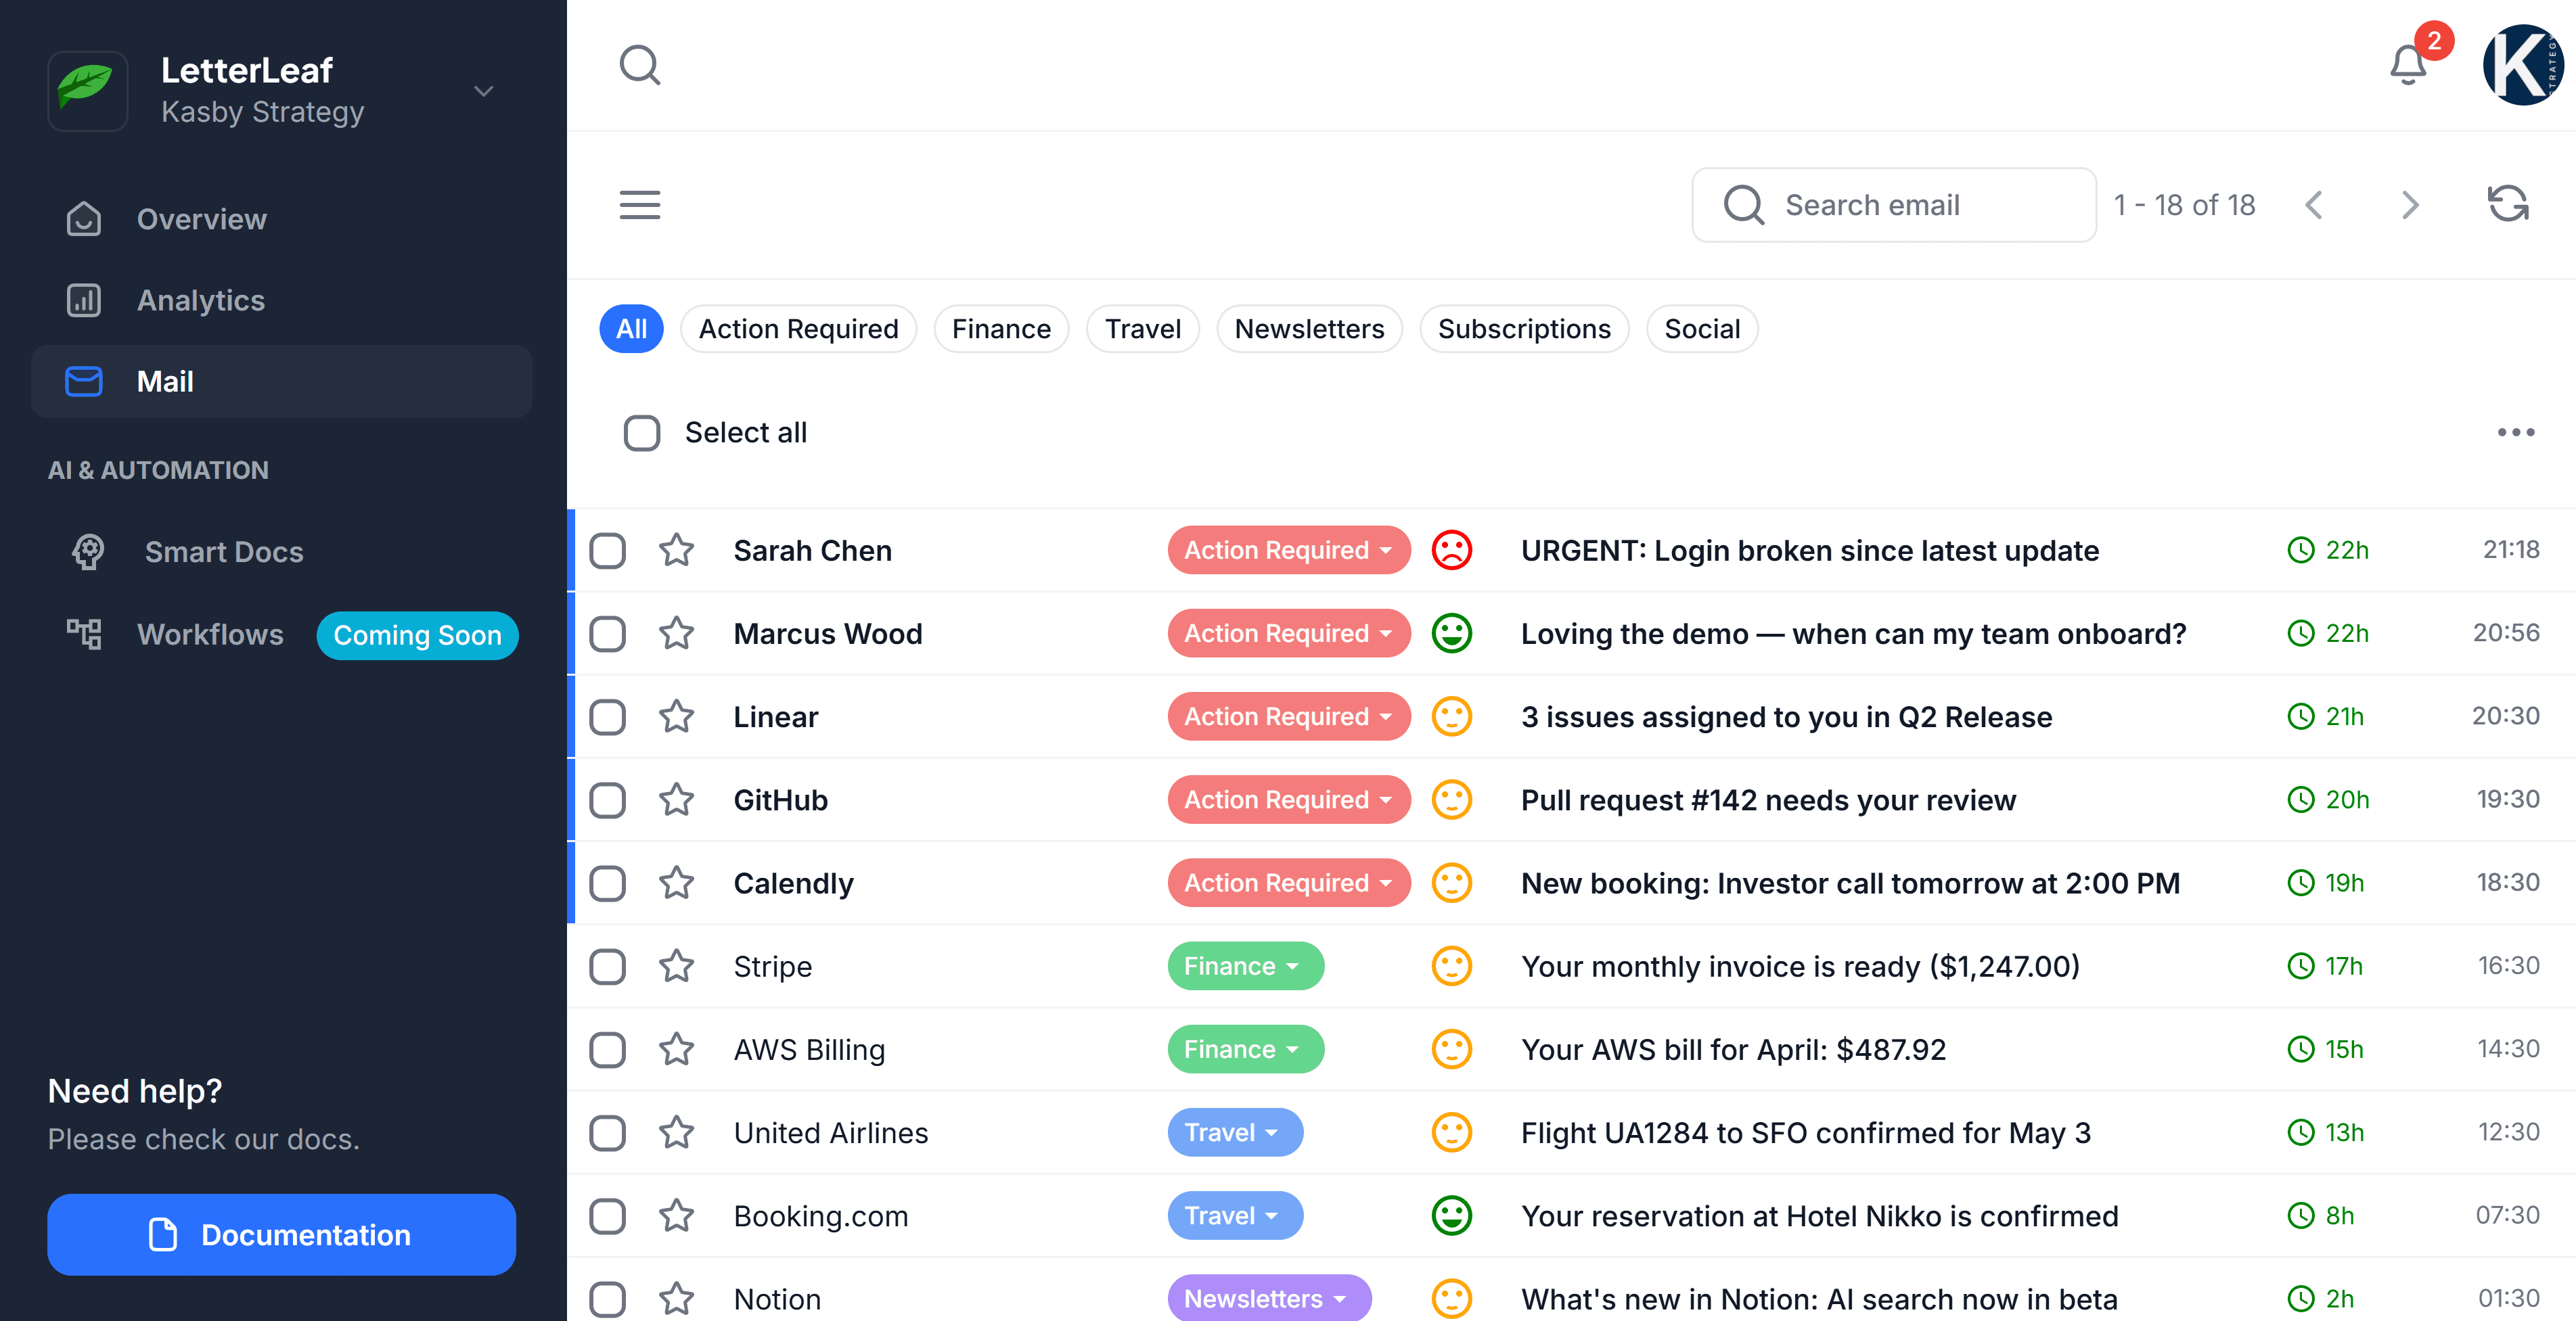
Task: Star the Linear email
Action: point(677,716)
